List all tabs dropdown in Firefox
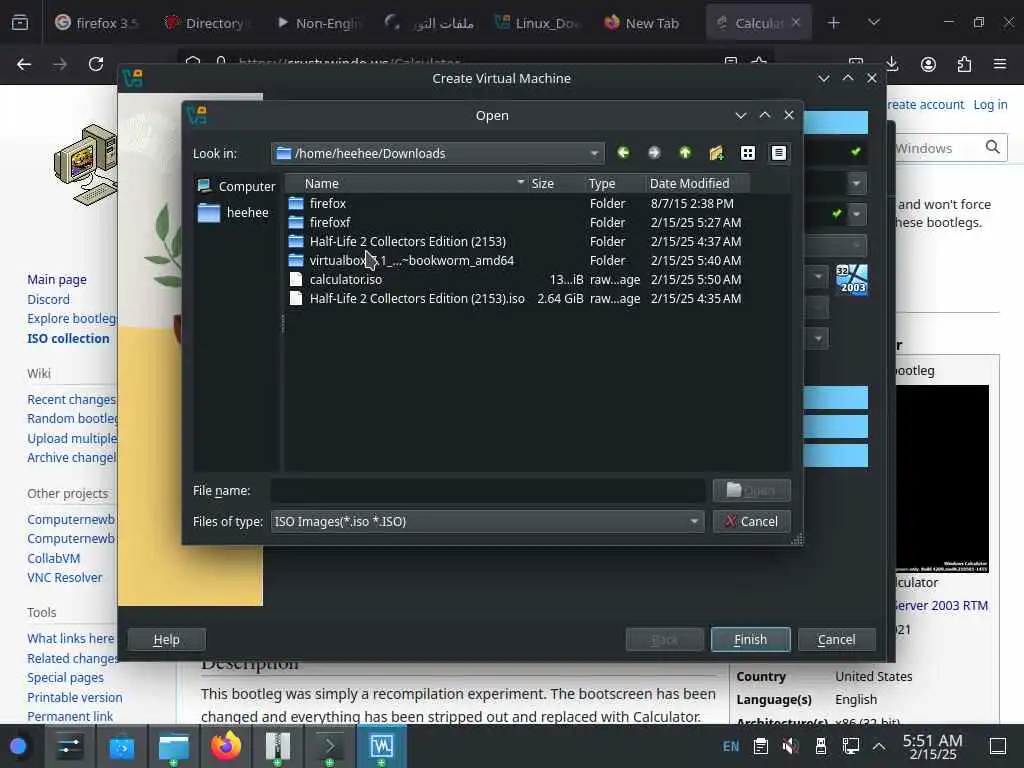 tap(874, 23)
